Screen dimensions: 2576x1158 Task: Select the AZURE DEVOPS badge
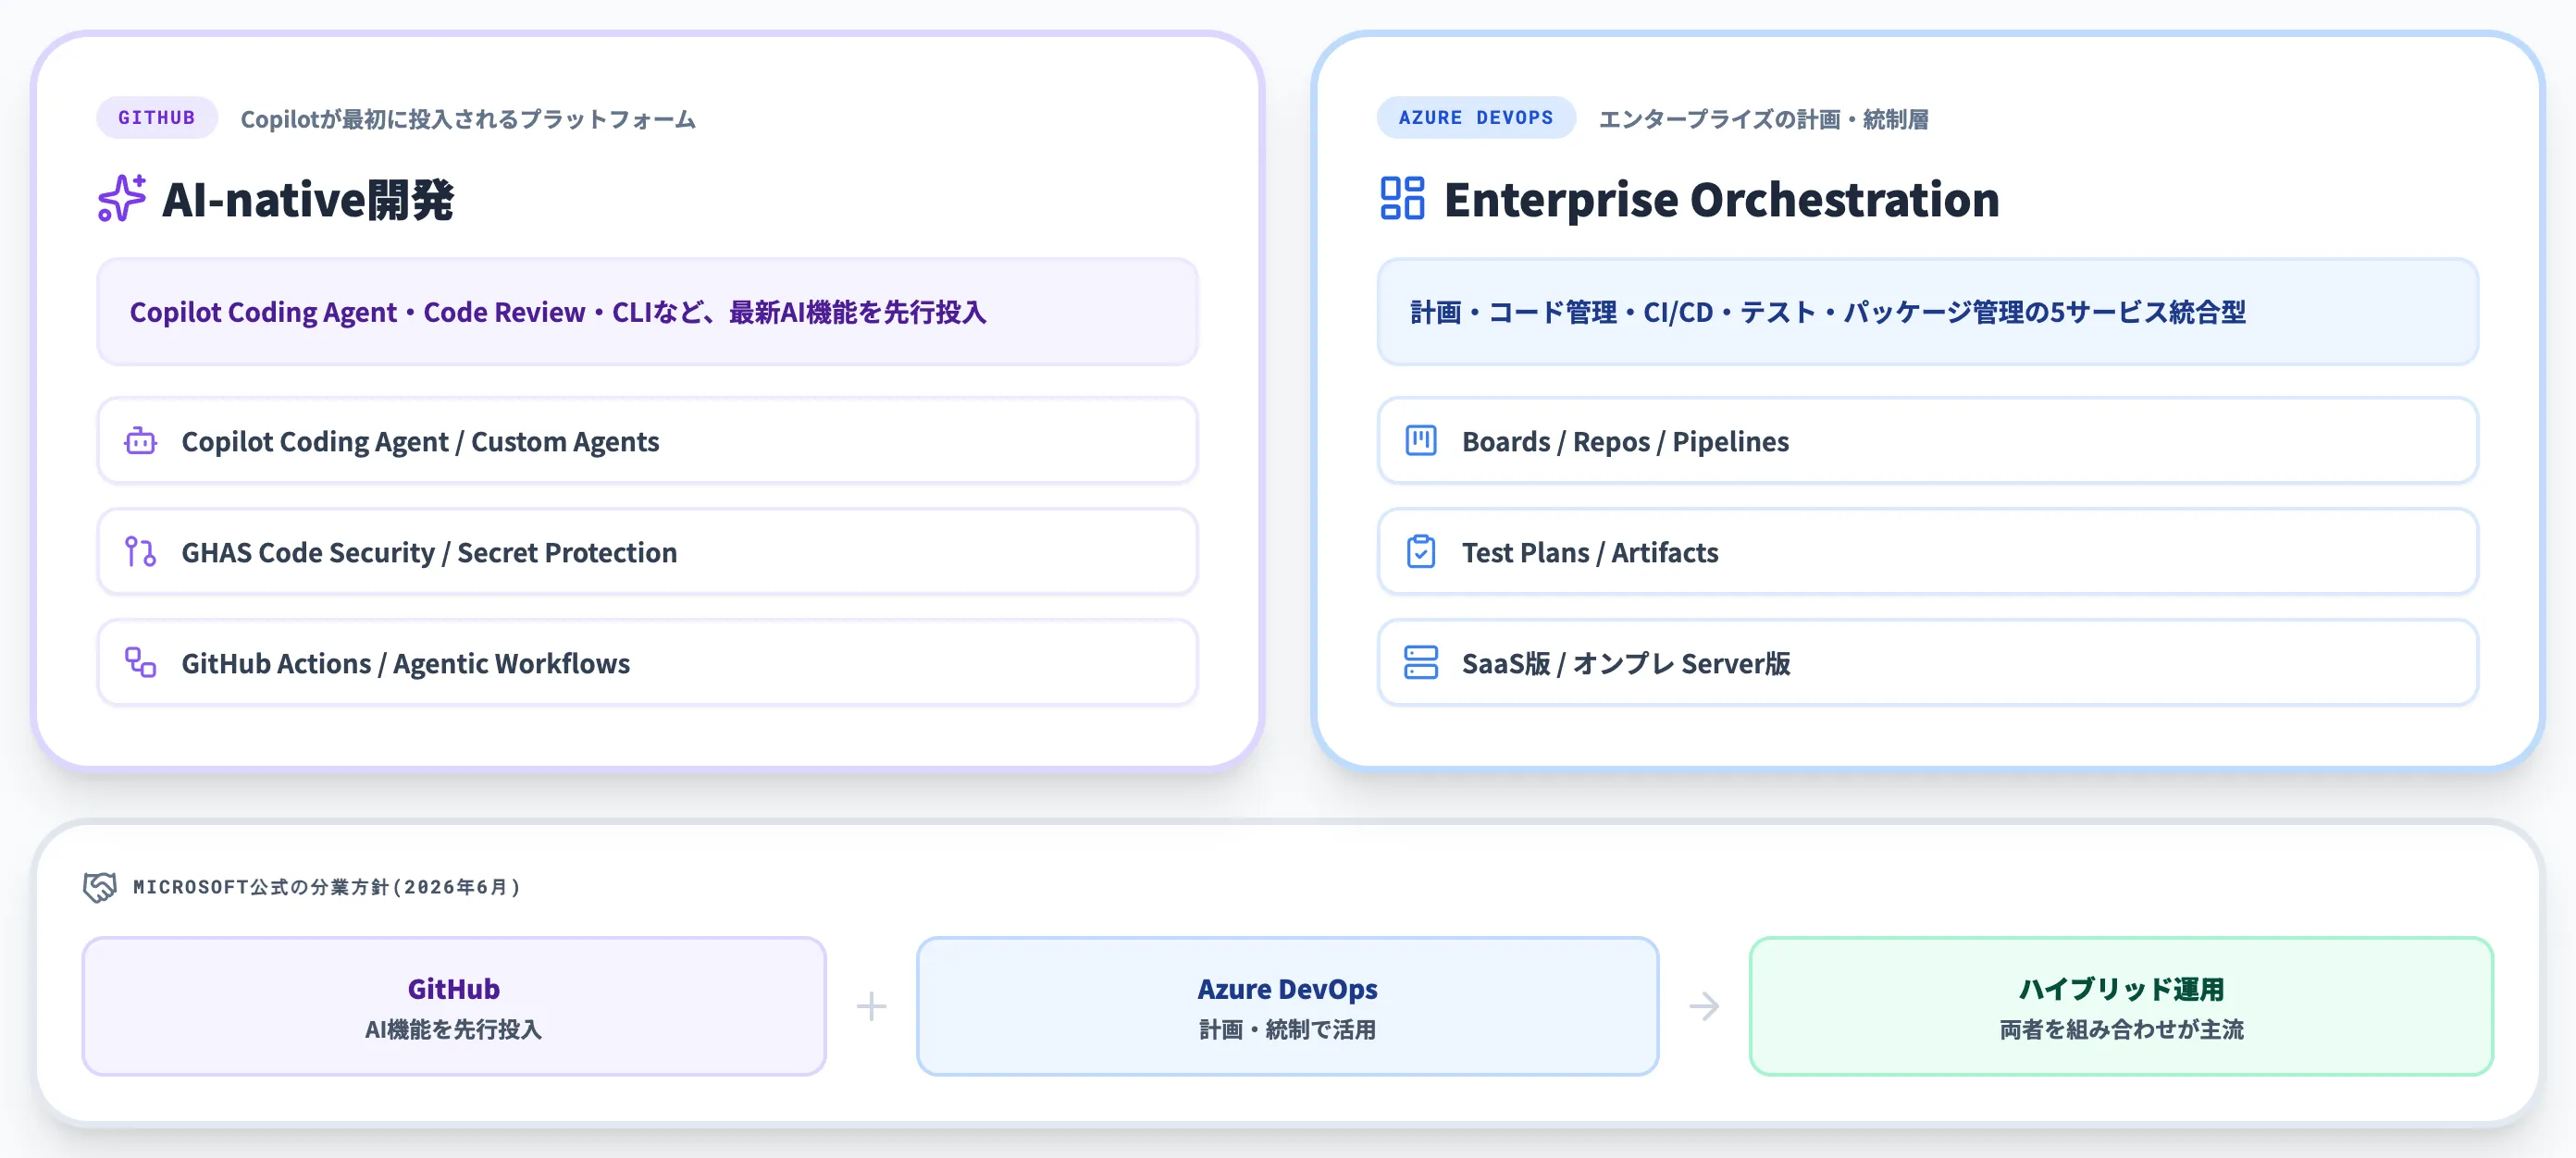(1476, 118)
